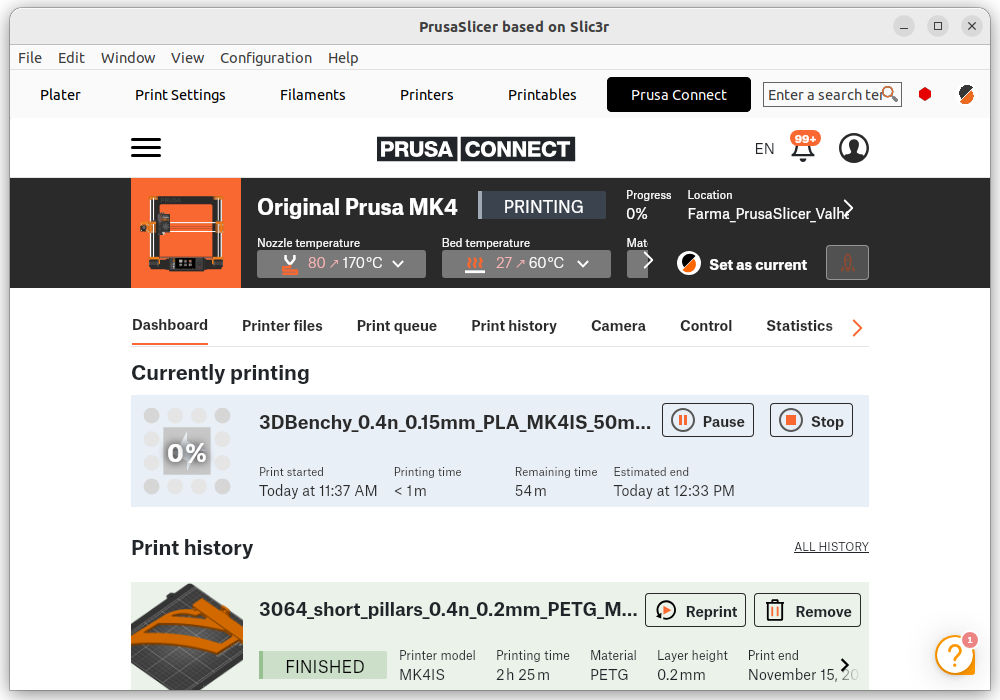Click the PRINTING status badge

pos(543,207)
